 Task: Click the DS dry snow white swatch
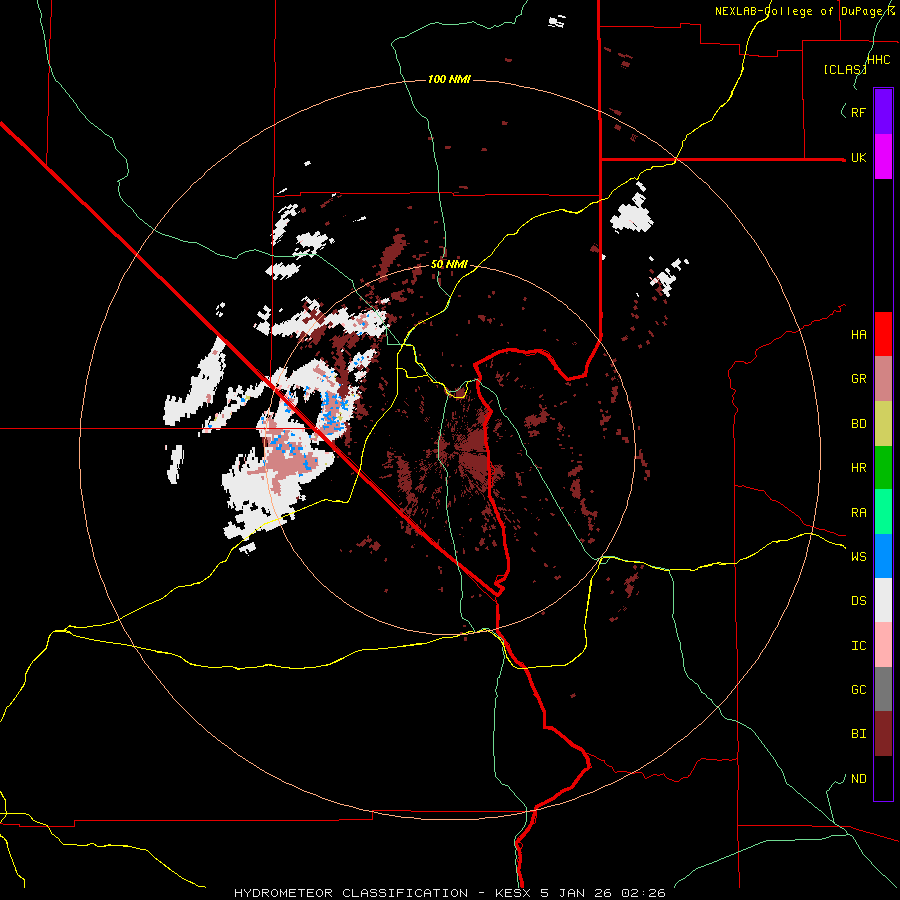tap(883, 600)
